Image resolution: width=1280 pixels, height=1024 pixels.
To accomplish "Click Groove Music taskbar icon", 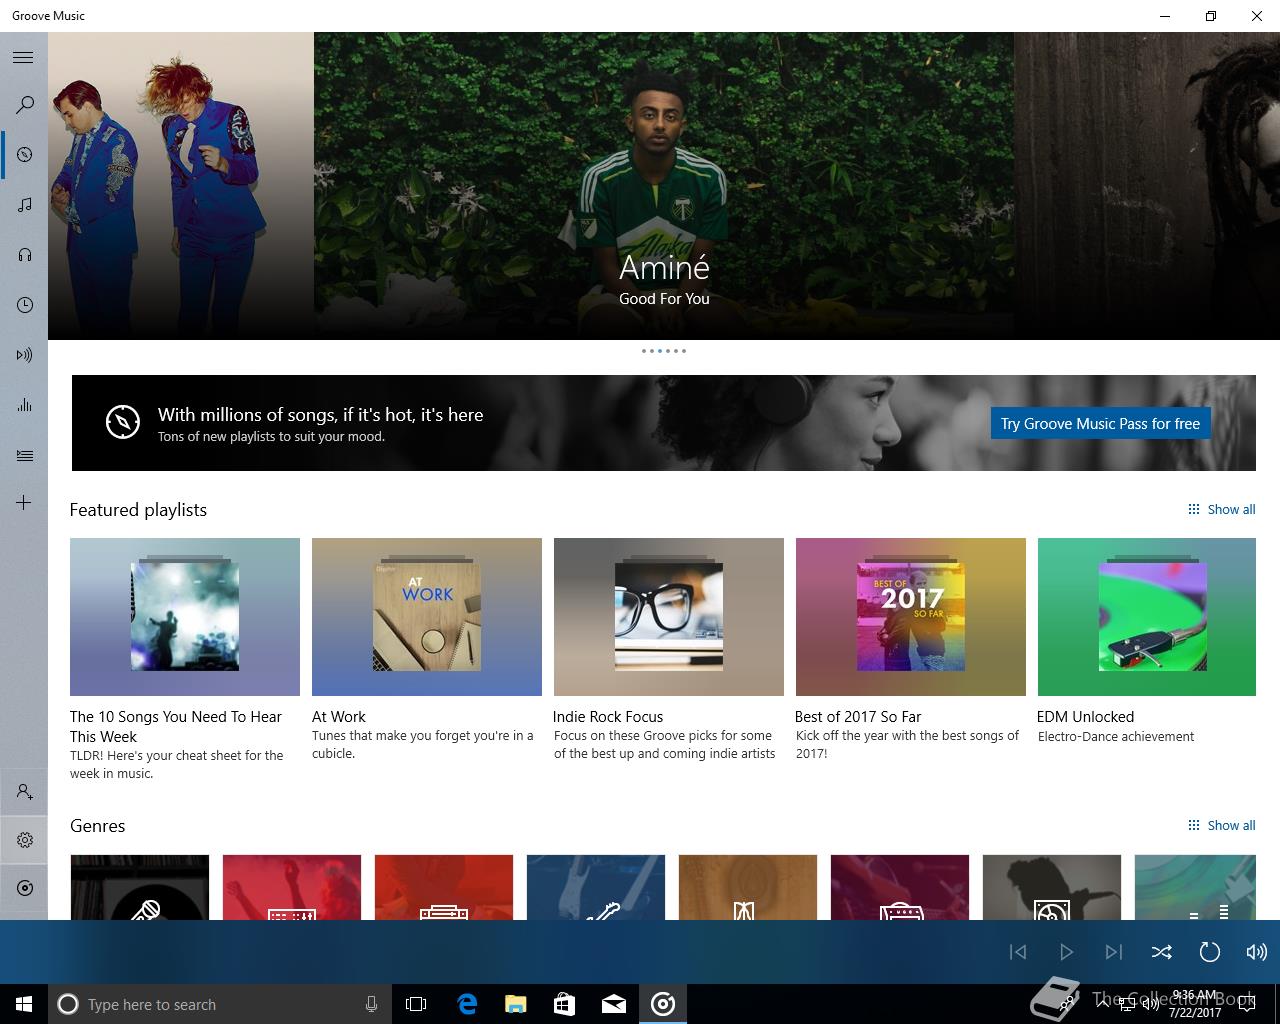I will pyautogui.click(x=663, y=1004).
